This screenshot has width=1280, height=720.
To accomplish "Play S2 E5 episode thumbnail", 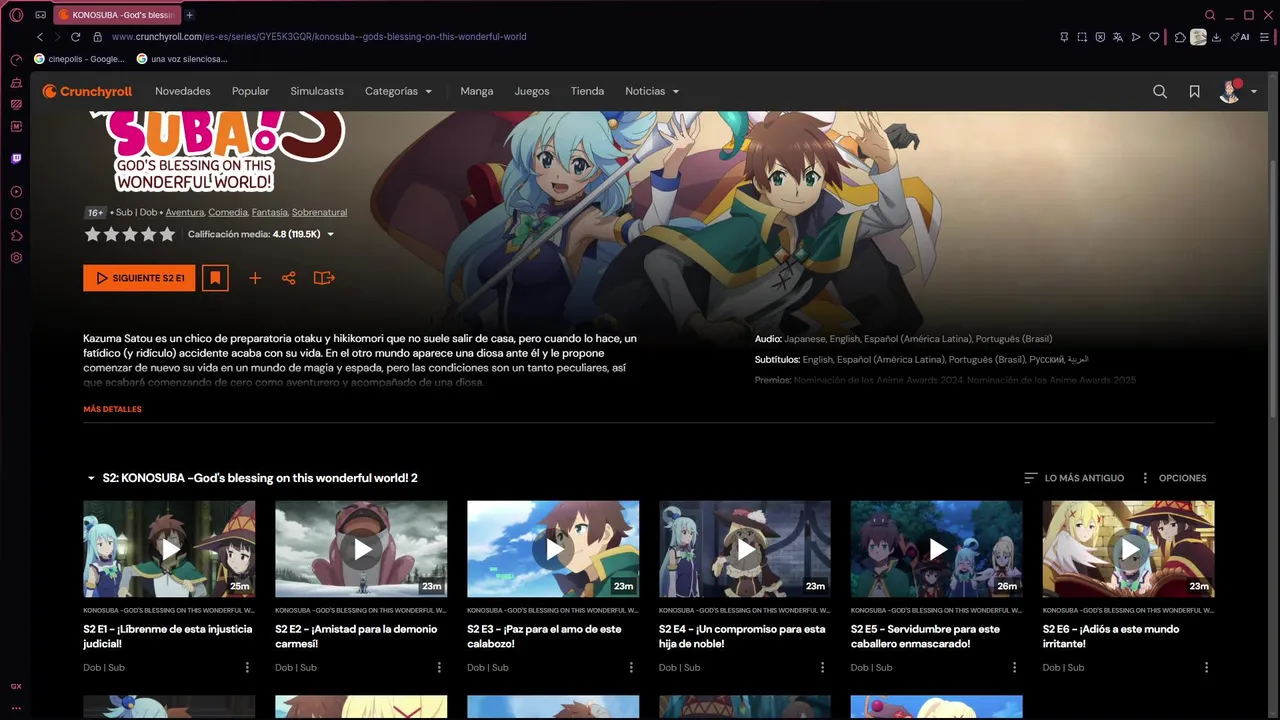I will point(937,549).
